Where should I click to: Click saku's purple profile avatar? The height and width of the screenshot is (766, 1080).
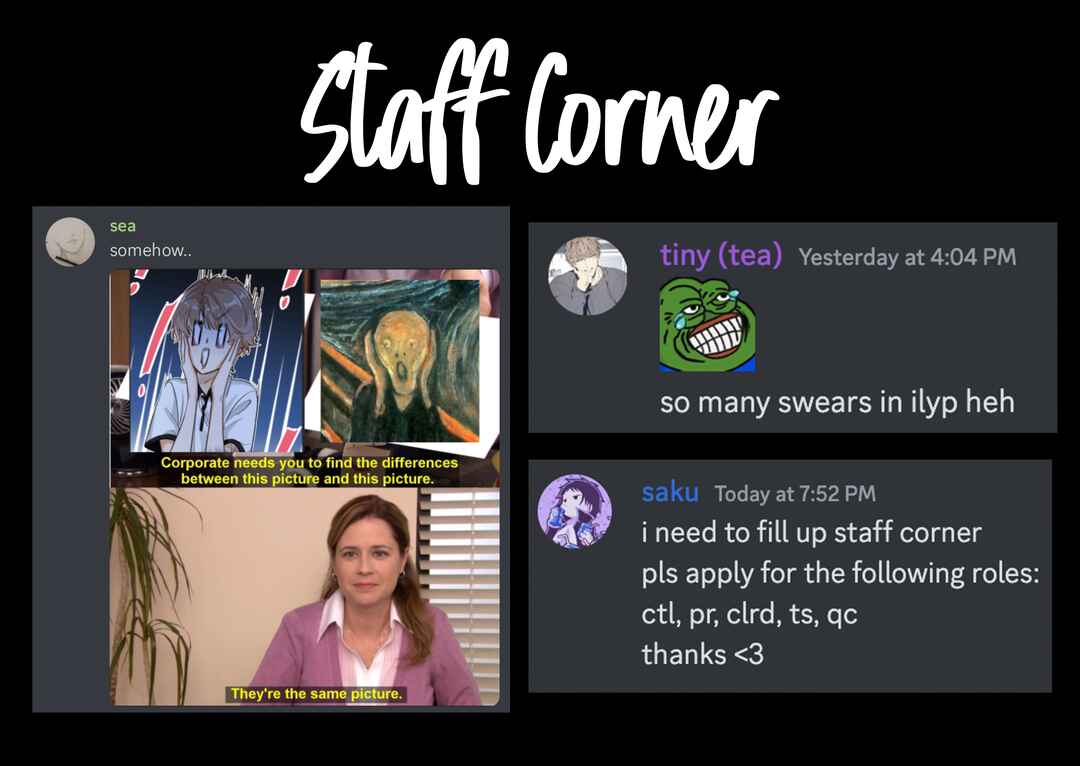click(x=574, y=511)
